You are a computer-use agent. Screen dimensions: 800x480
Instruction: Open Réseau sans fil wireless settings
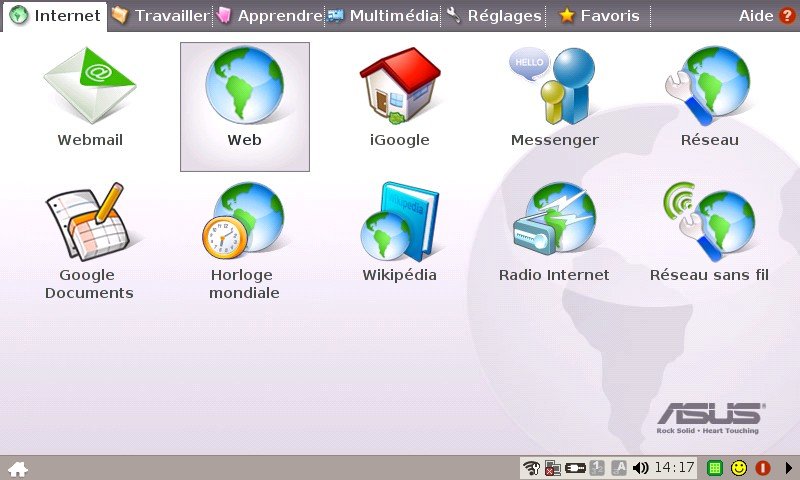709,221
